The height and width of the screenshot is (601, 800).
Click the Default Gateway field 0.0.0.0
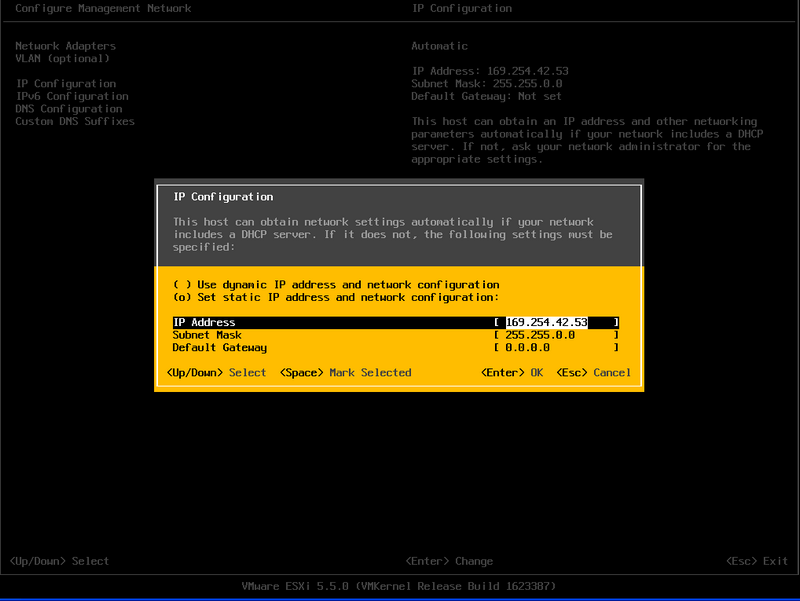pyautogui.click(x=557, y=347)
